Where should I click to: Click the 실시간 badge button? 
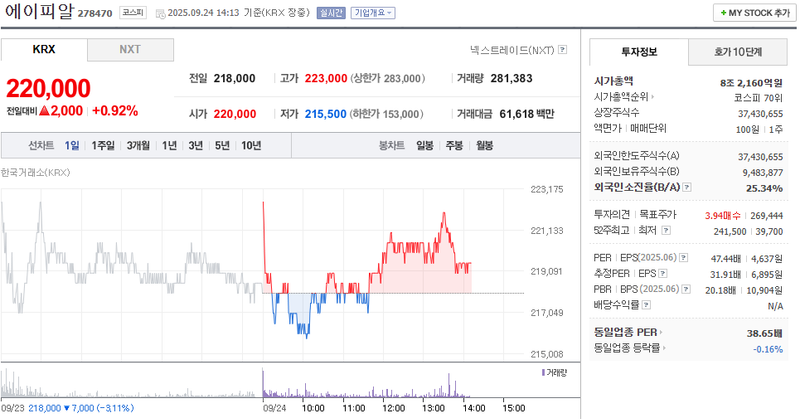point(331,13)
